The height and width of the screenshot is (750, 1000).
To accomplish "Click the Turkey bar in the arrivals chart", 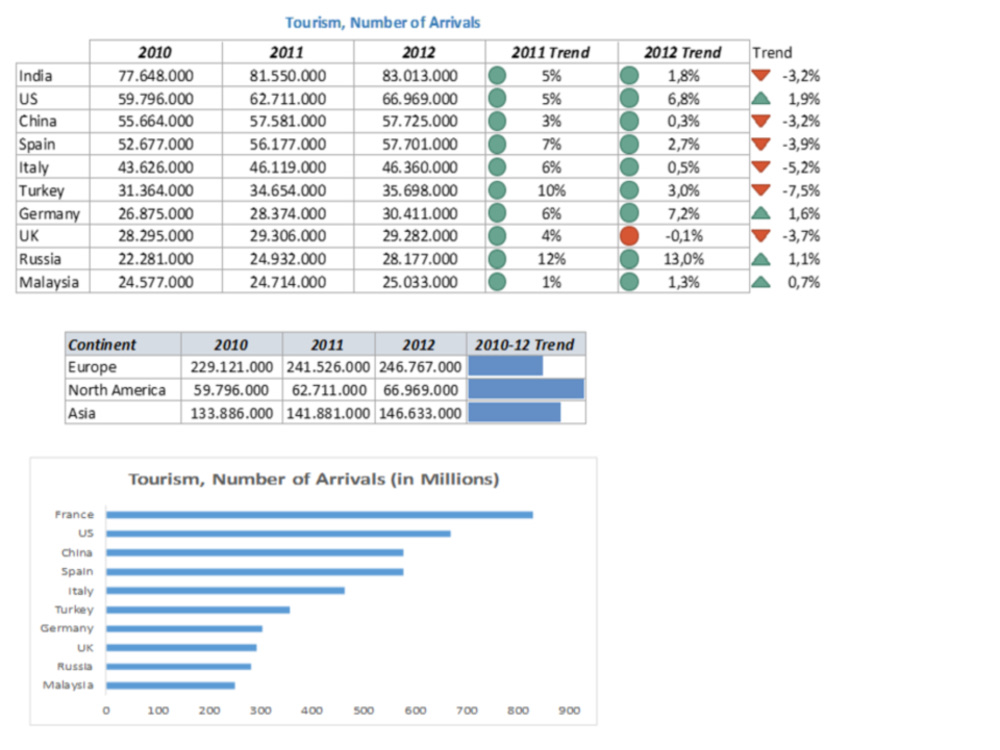I will click(198, 610).
